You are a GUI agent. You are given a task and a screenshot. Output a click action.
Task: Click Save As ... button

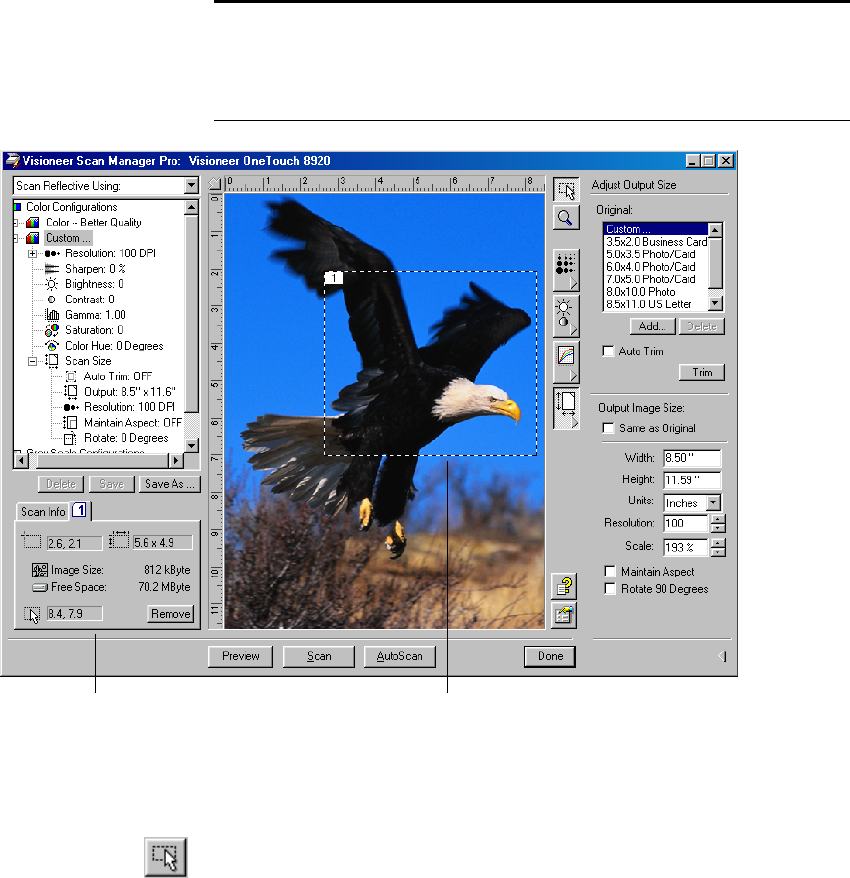click(169, 484)
